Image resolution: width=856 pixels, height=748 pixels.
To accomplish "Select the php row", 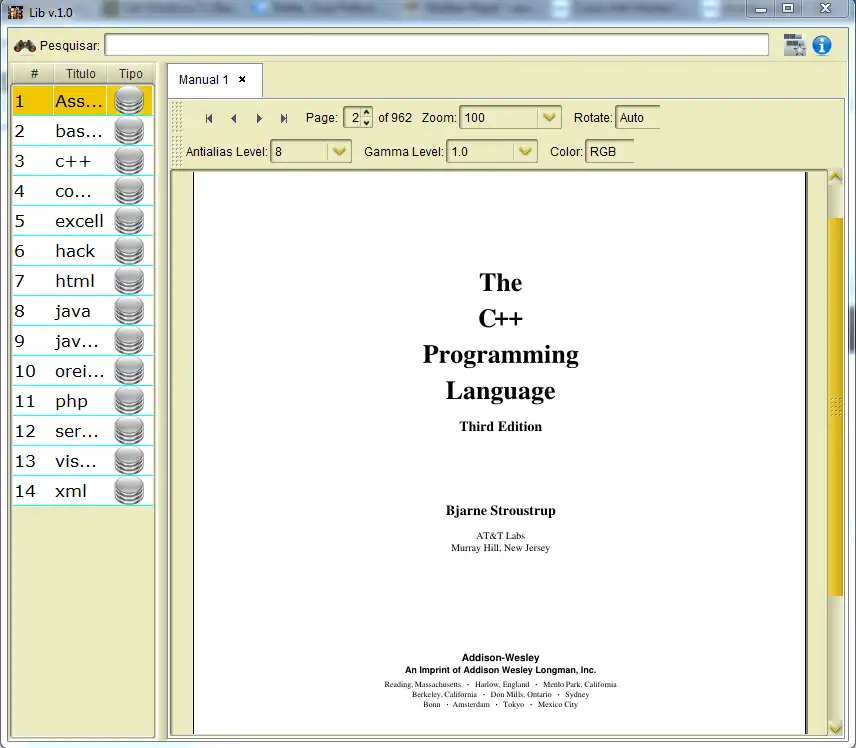I will click(82, 401).
